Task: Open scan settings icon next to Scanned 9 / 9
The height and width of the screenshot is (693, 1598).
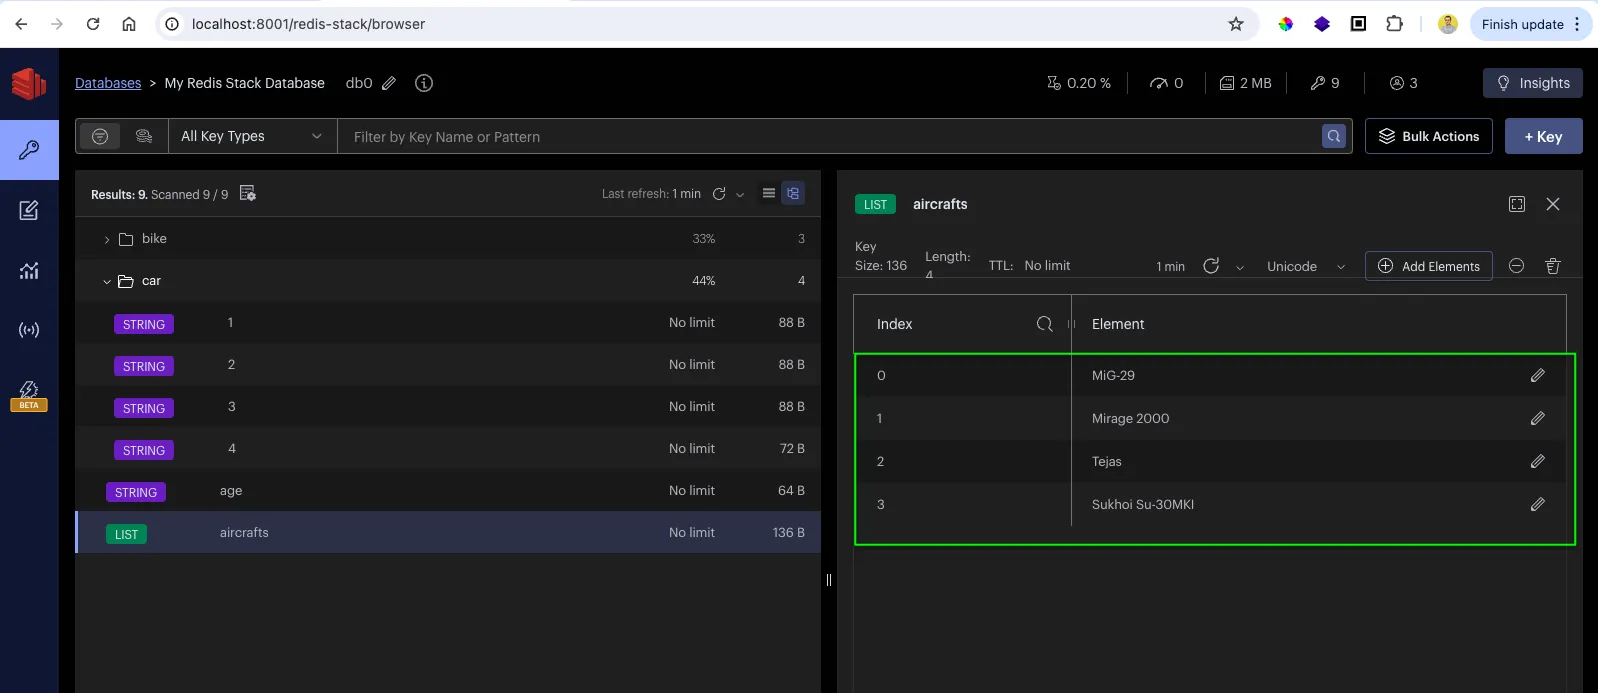Action: tap(248, 193)
